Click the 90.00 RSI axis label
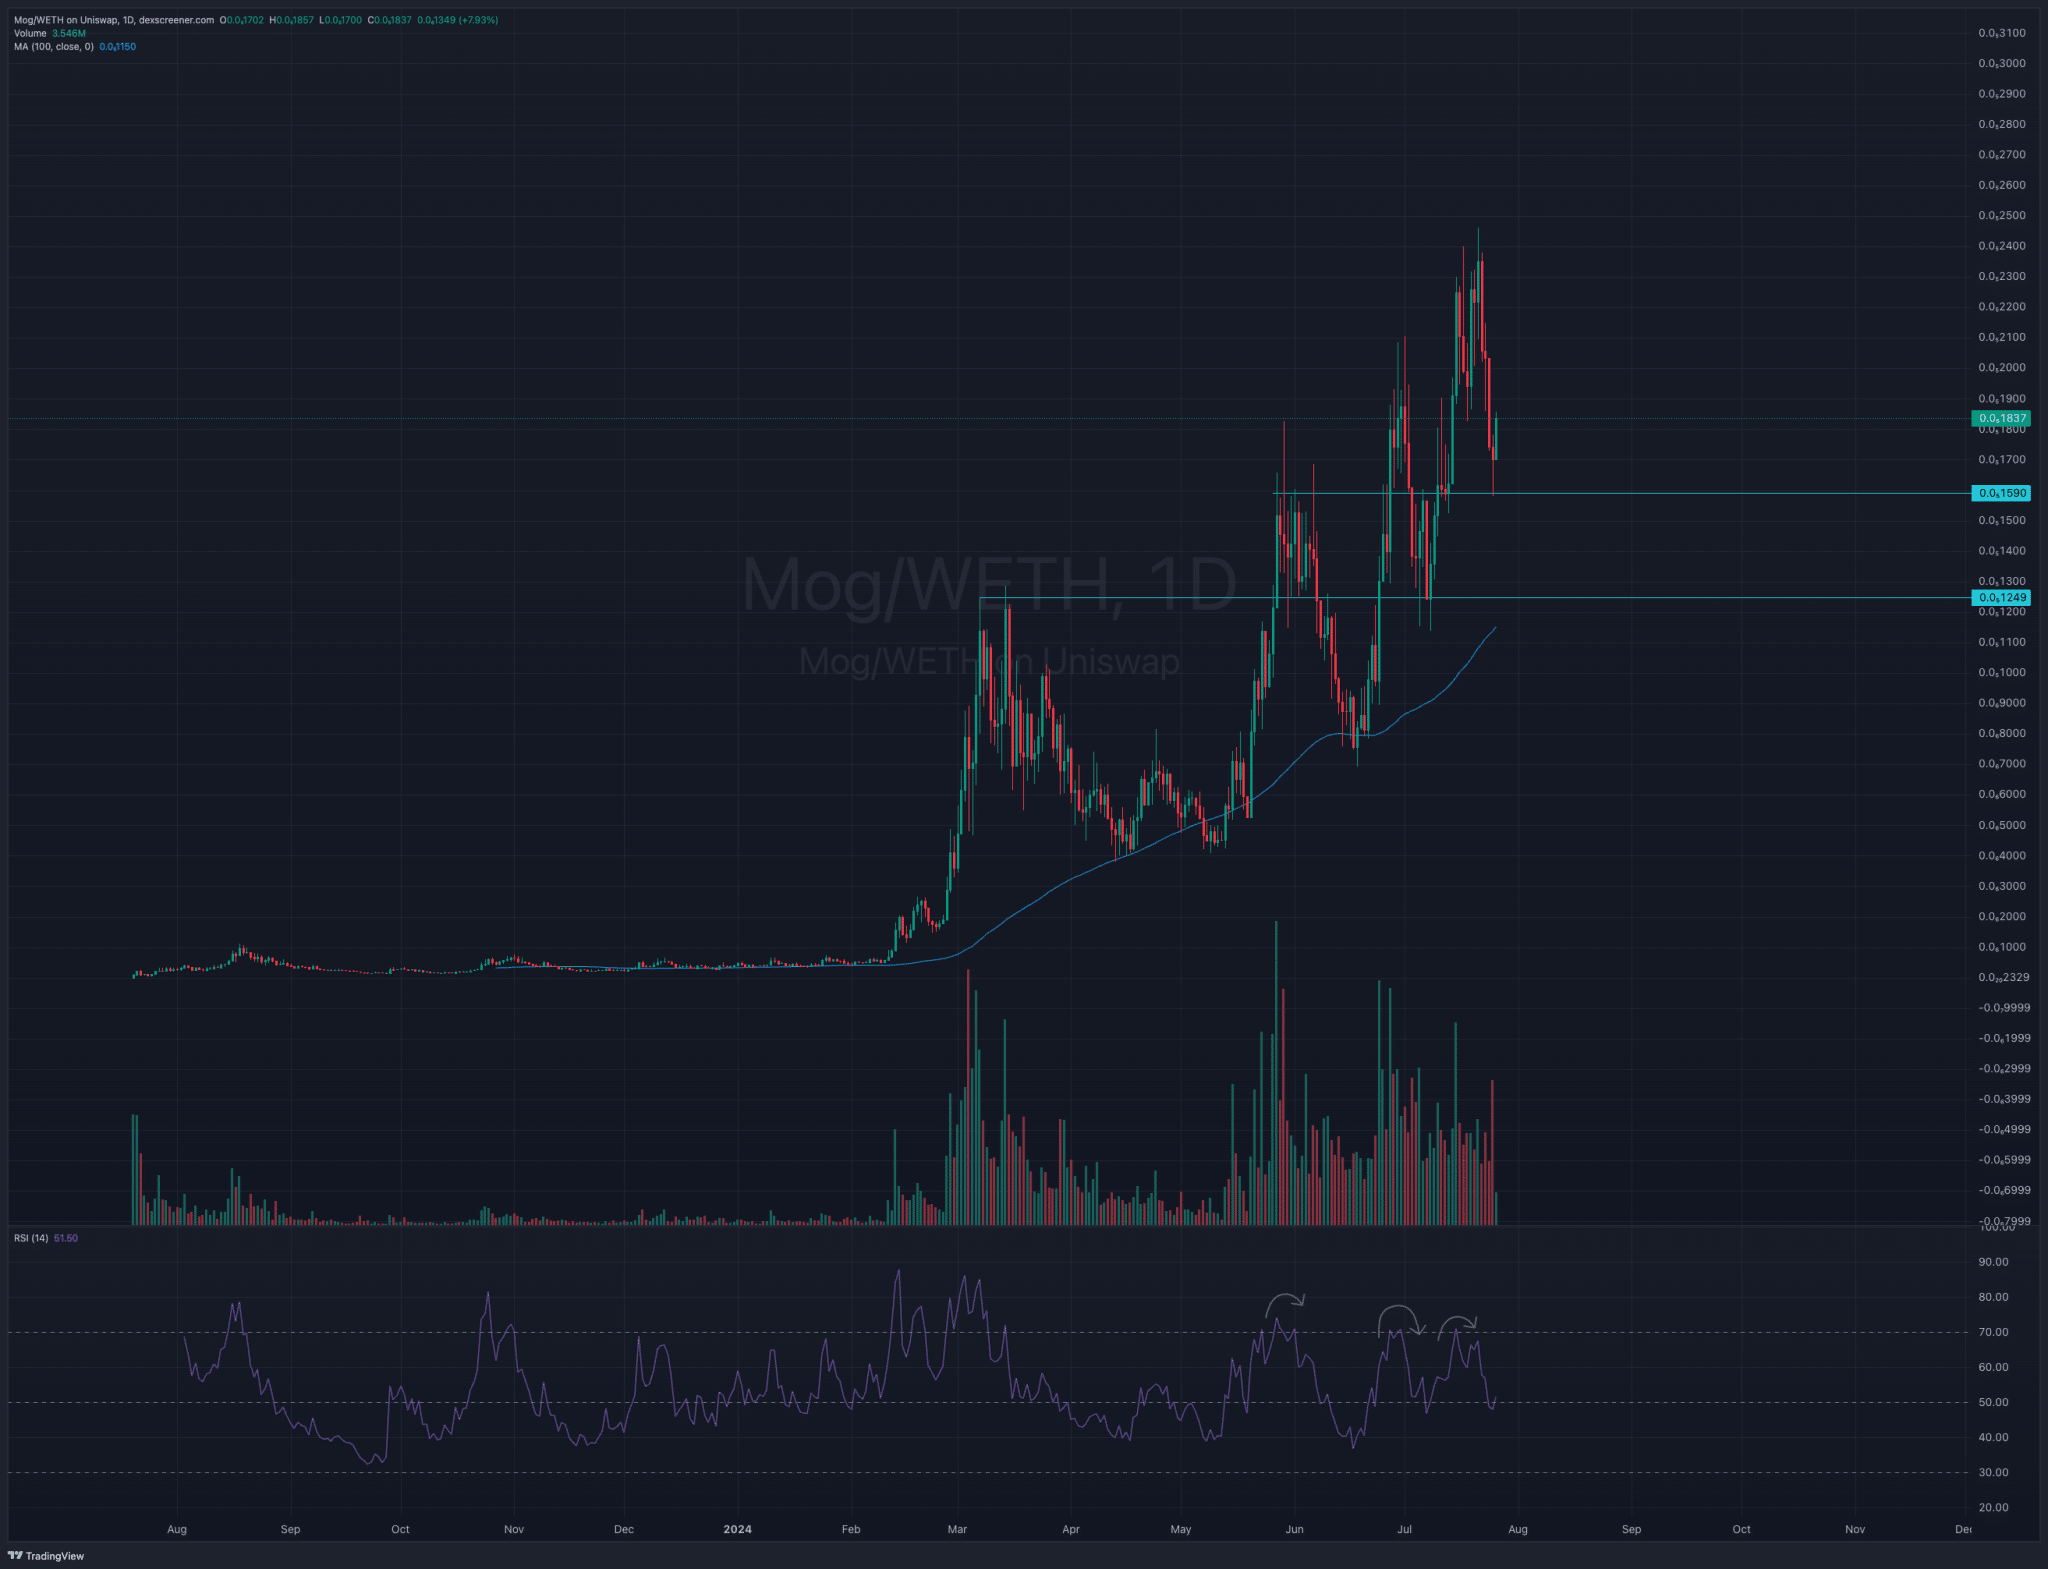Screen dimensions: 2048x1569 coord(1993,1262)
